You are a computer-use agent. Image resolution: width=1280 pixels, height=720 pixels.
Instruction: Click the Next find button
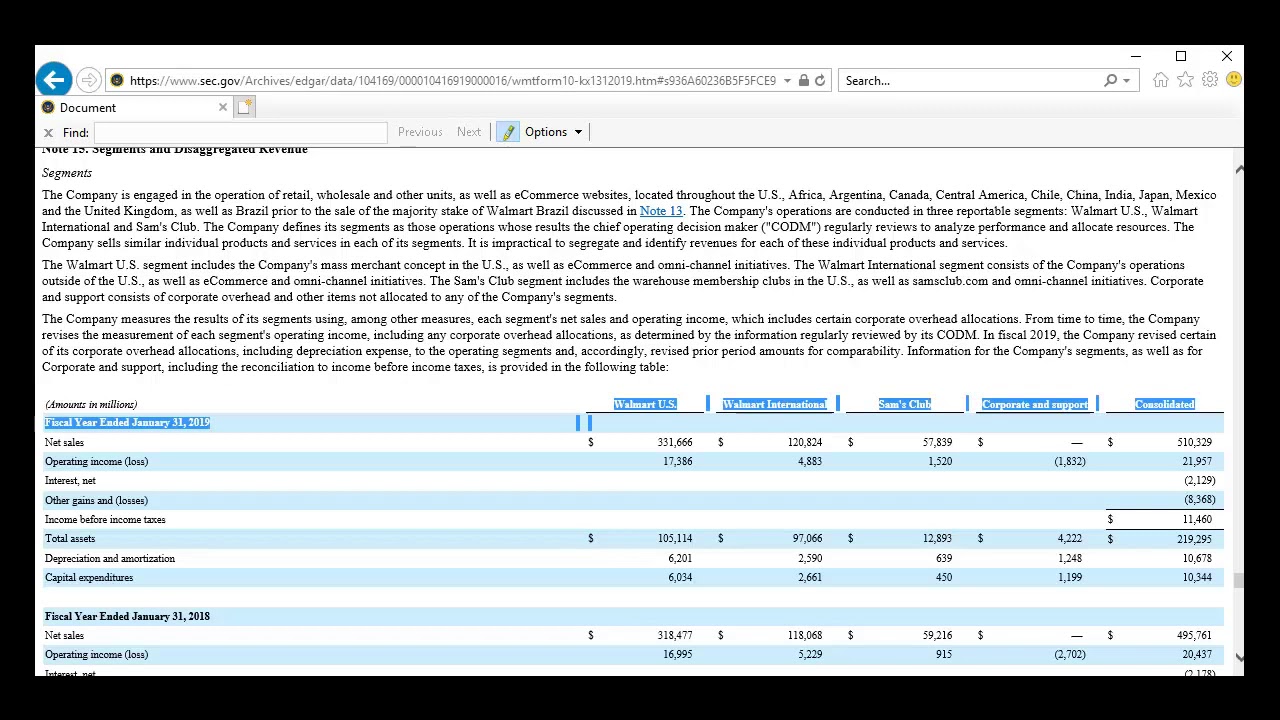click(x=469, y=132)
